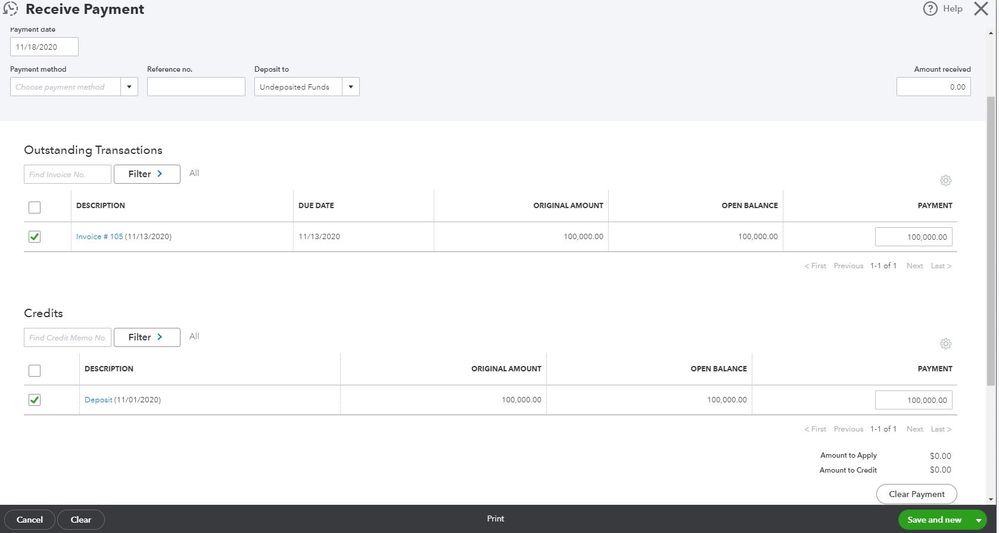Toggle select-all checkbox in Outstanding Transactions
Image resolution: width=999 pixels, height=533 pixels.
tap(34, 207)
